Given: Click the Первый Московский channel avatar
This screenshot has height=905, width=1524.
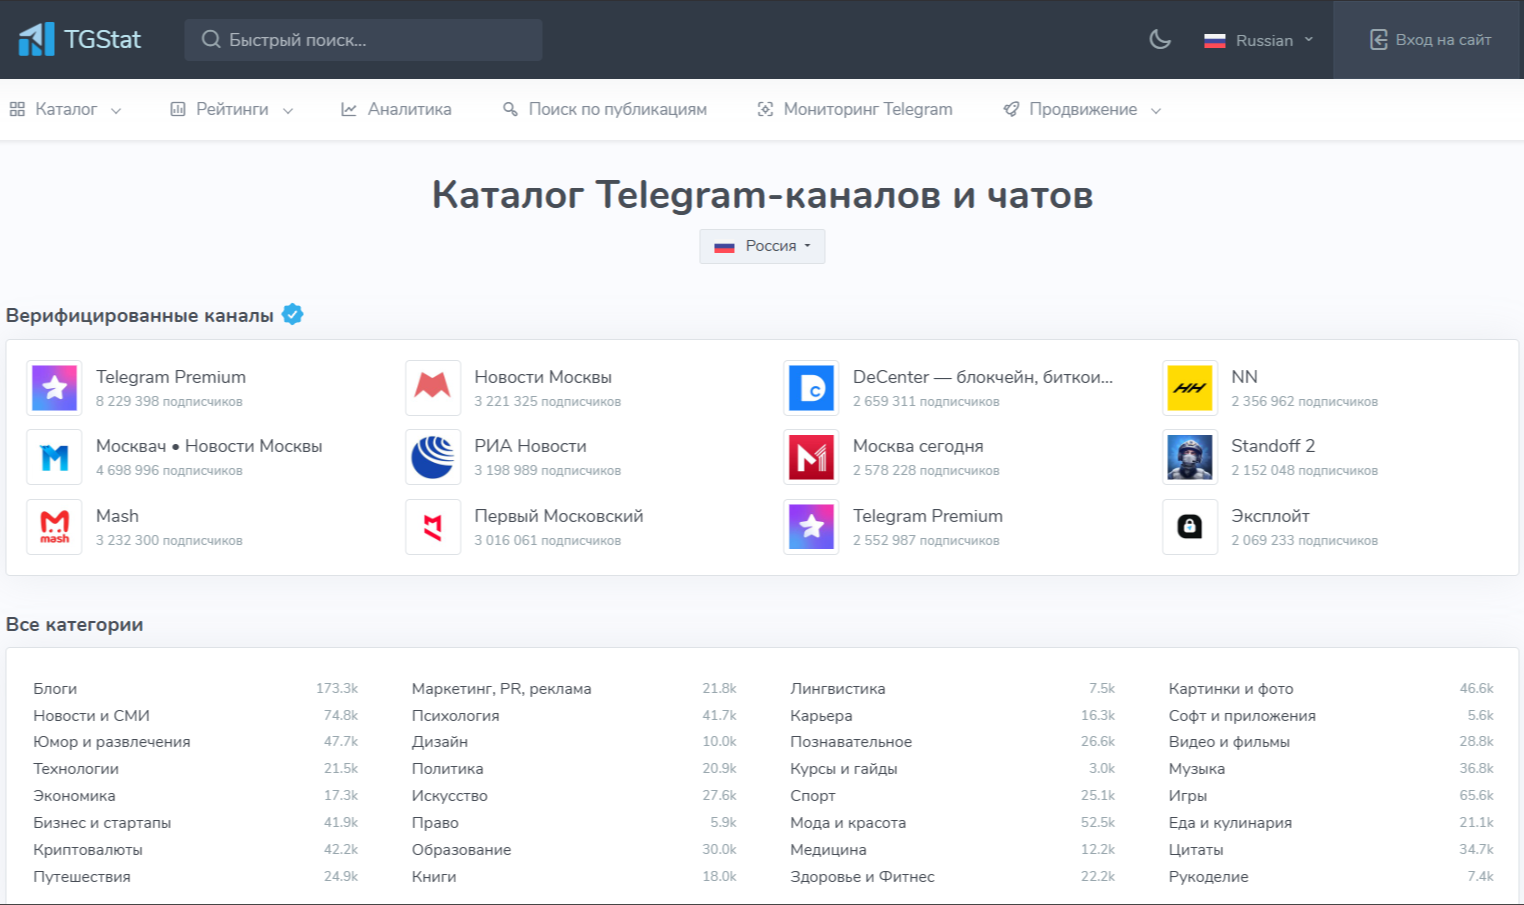Looking at the screenshot, I should tap(433, 527).
